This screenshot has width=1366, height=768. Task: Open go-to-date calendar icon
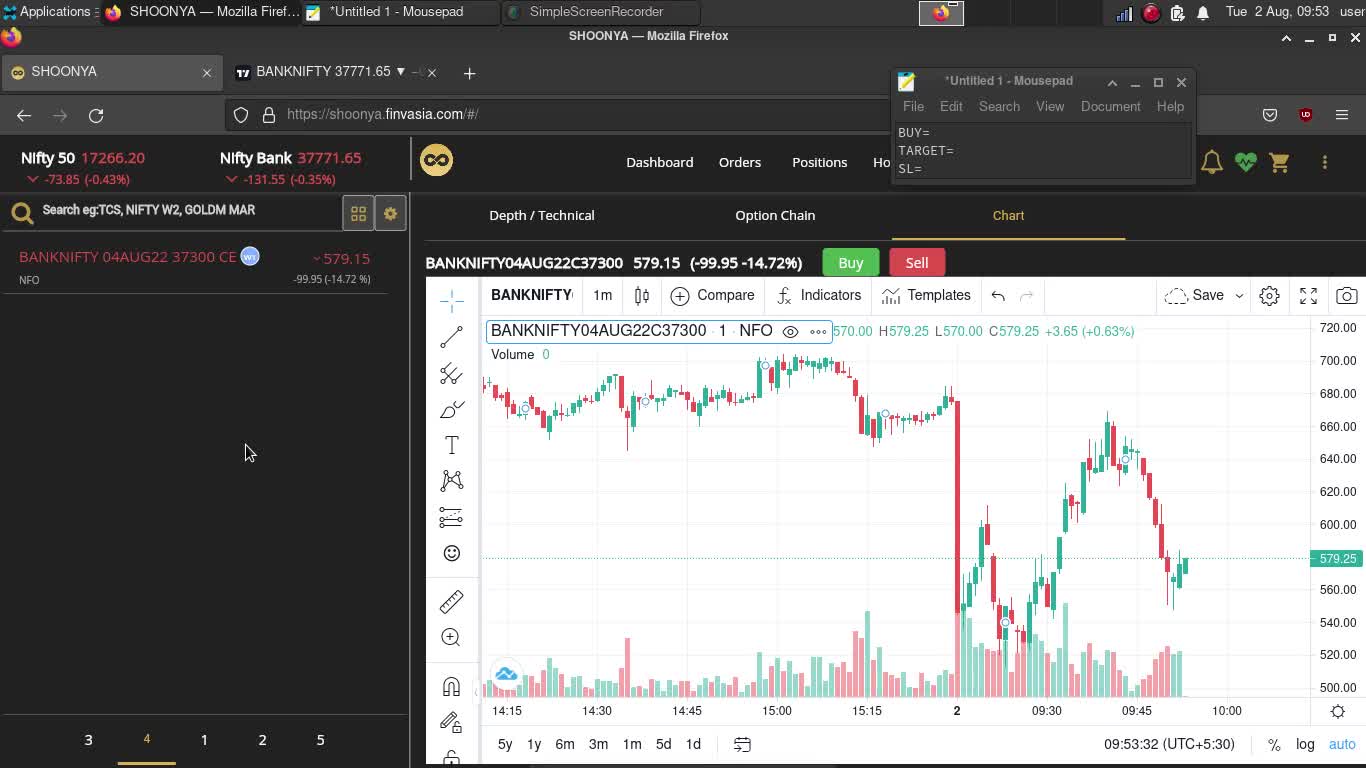tap(742, 744)
